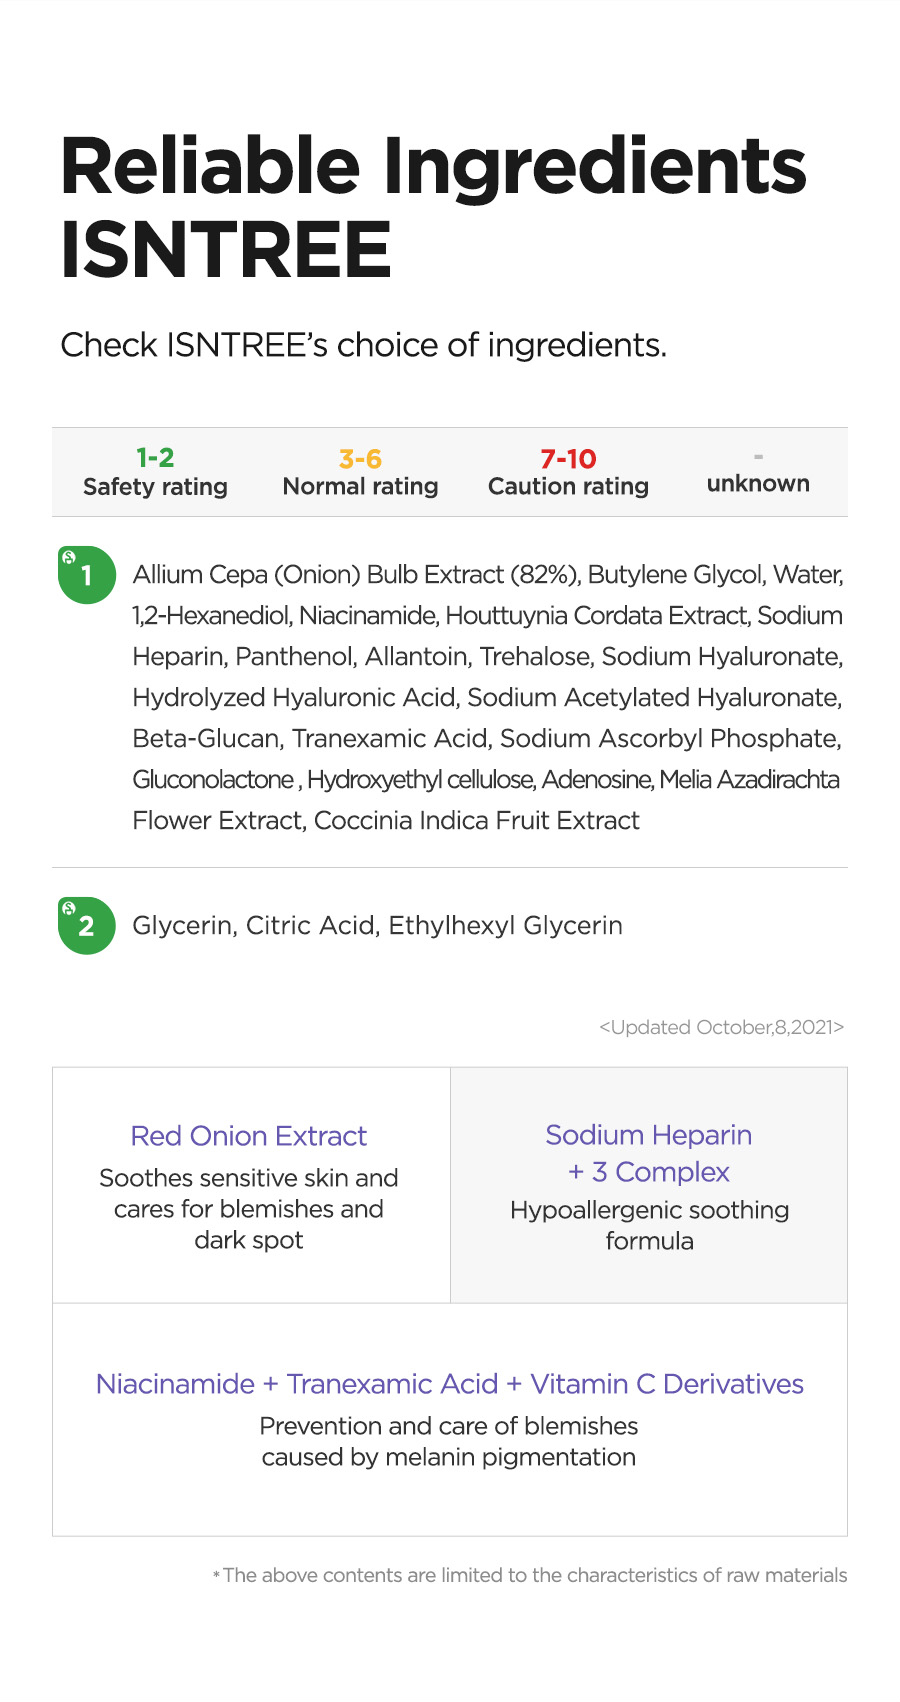
Task: Click the Reliable Ingredients ISNTREE heading
Action: [x=433, y=207]
